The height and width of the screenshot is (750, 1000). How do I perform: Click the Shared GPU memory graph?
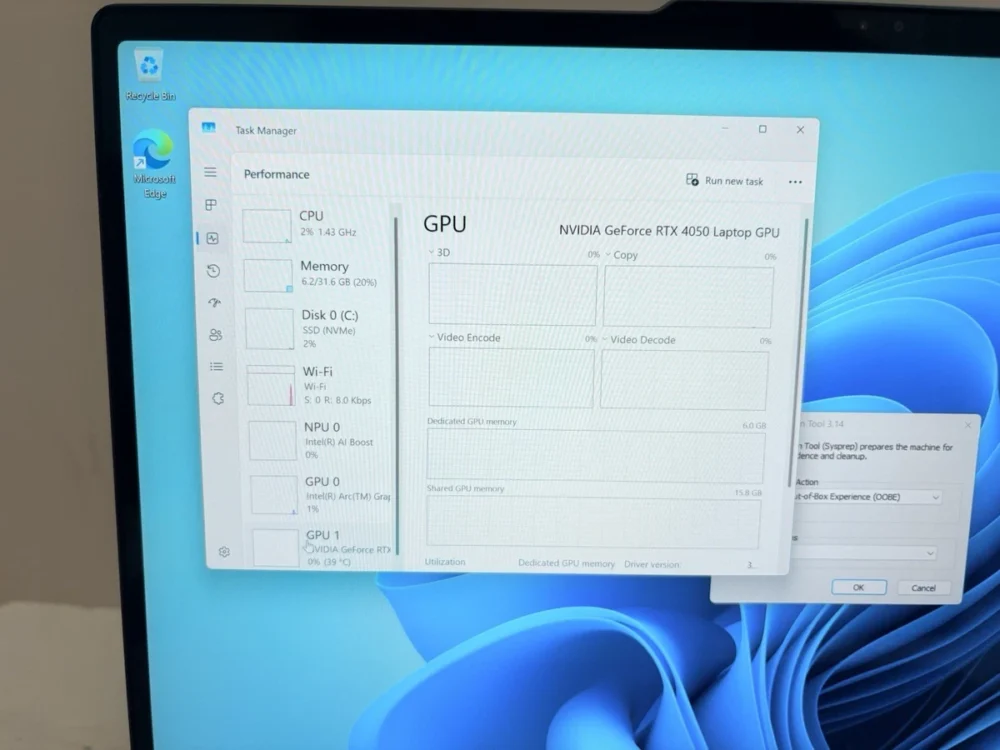point(592,522)
